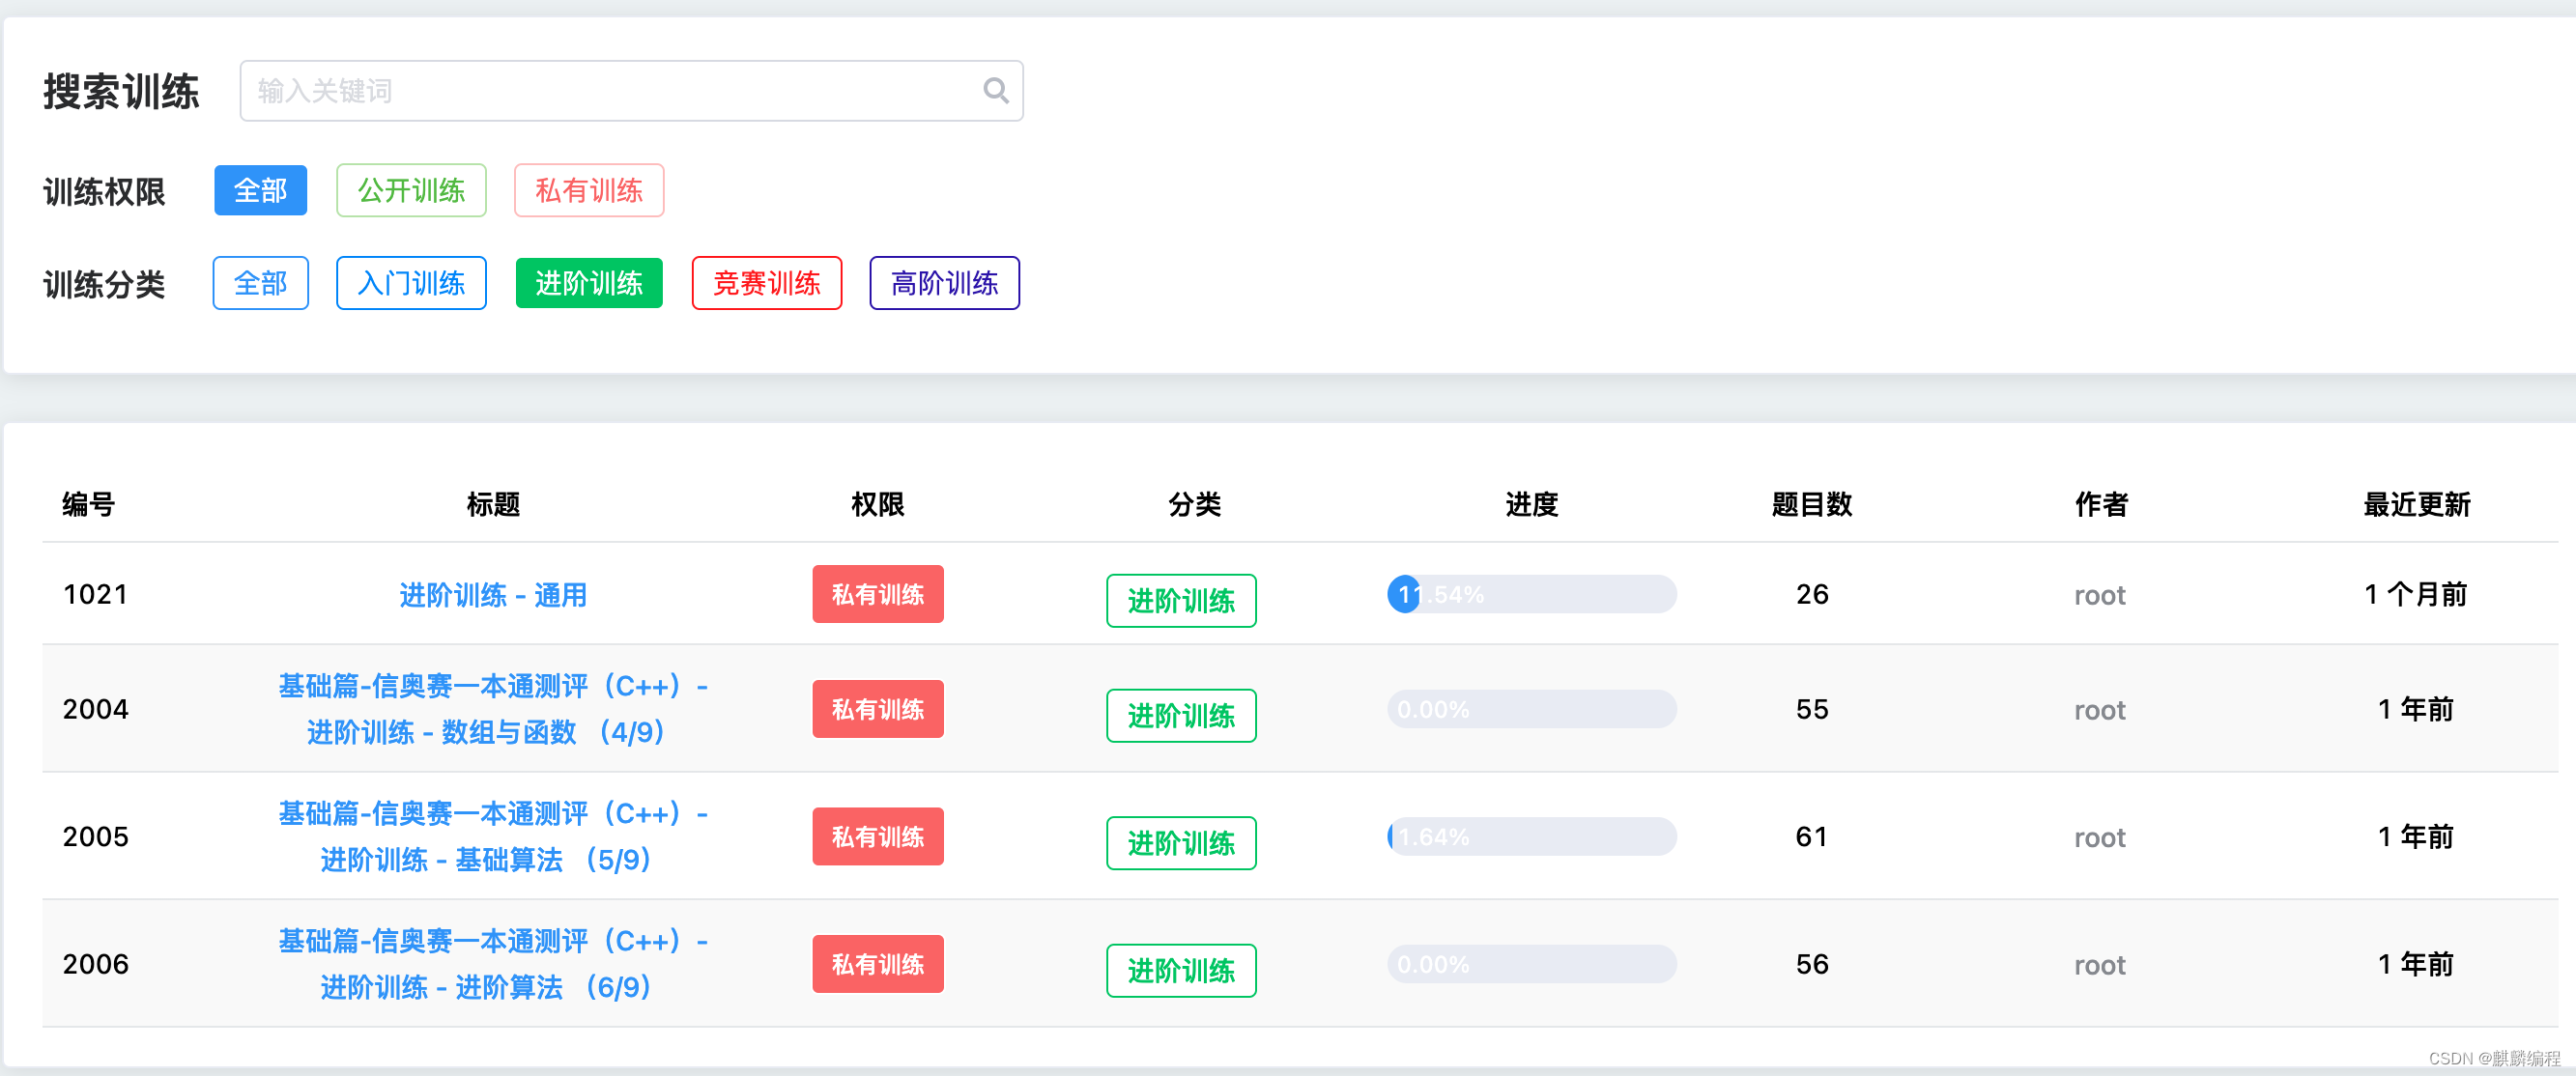This screenshot has height=1076, width=2576.
Task: Select 全部 under 训练分类 filter
Action: (x=260, y=283)
